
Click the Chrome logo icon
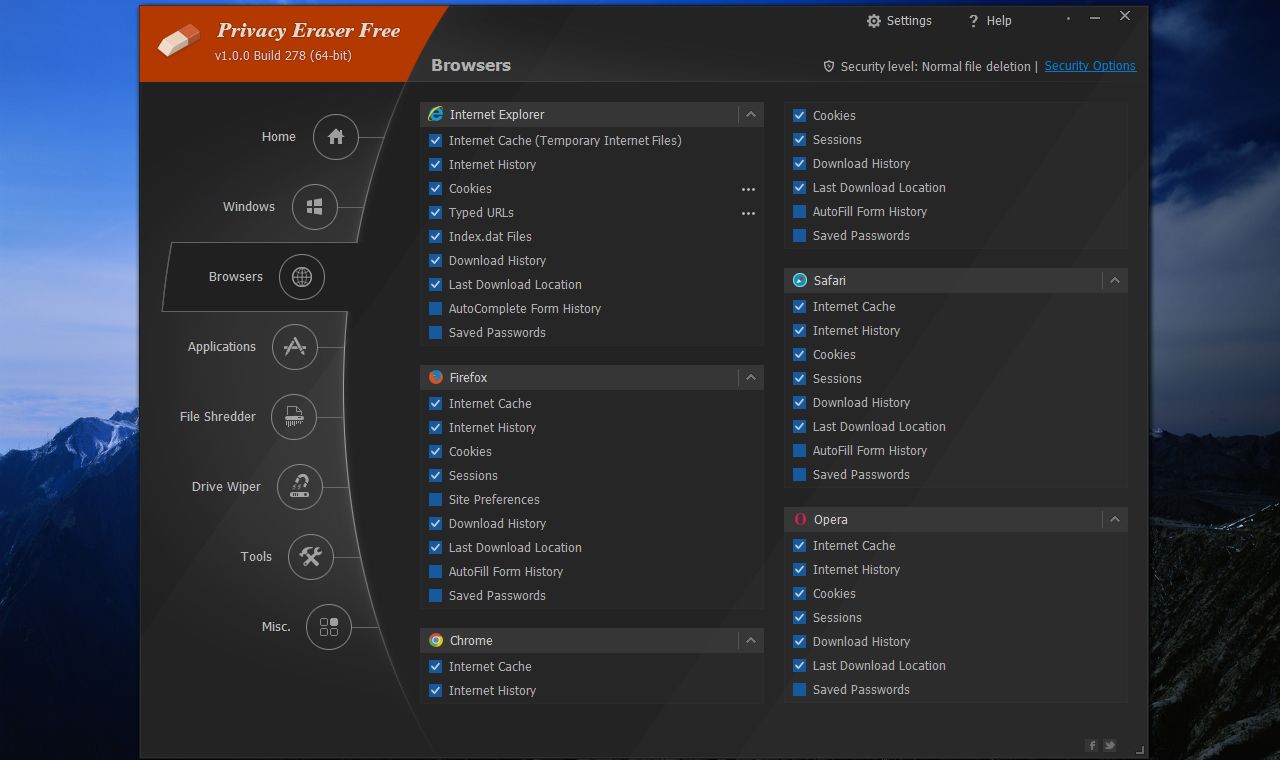point(436,640)
